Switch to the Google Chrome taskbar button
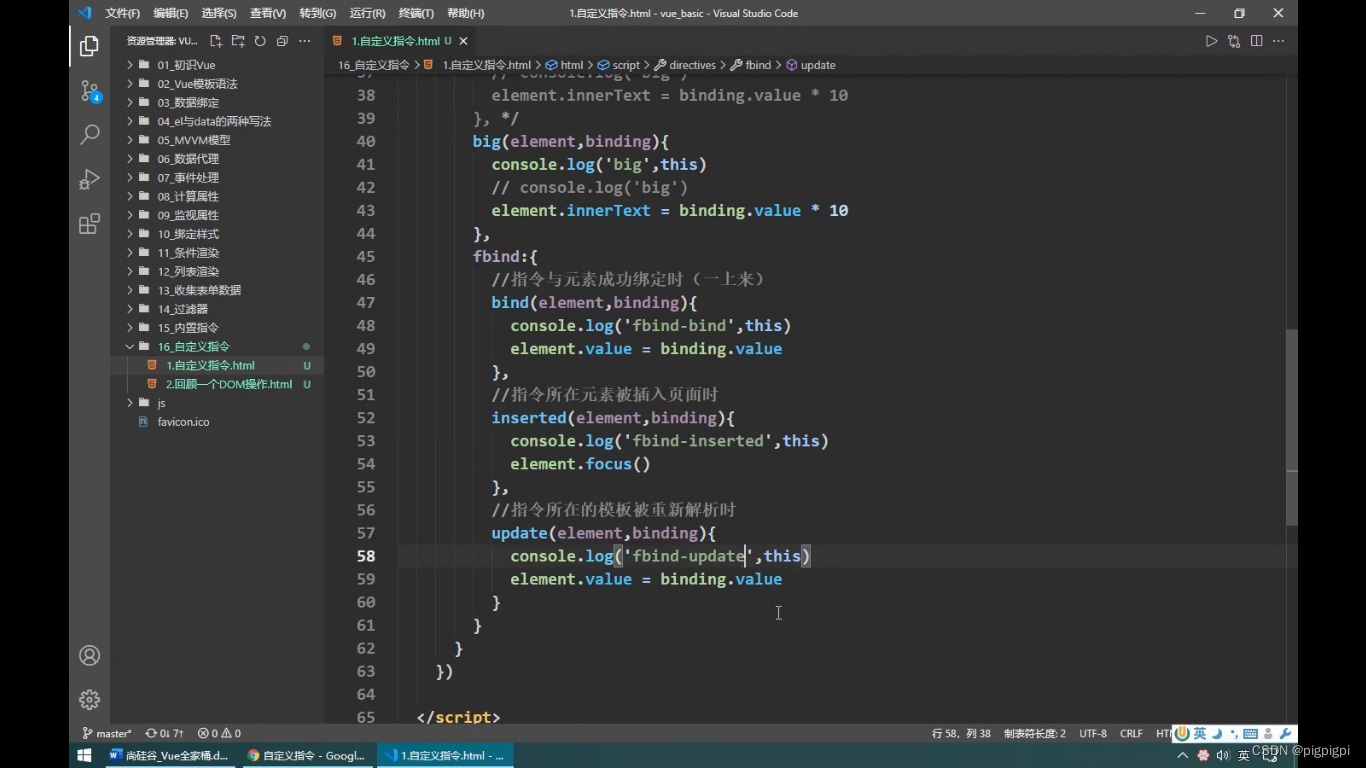 306,755
